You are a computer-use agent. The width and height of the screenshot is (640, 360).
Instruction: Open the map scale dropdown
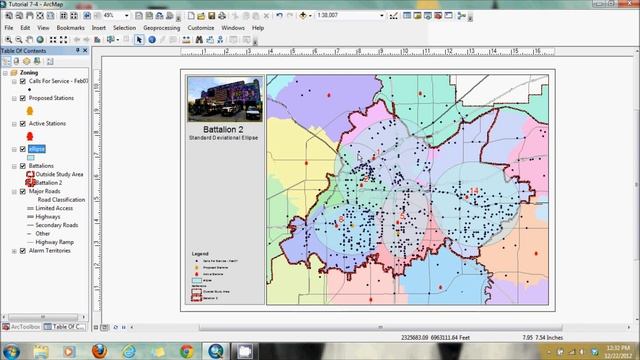pyautogui.click(x=382, y=16)
